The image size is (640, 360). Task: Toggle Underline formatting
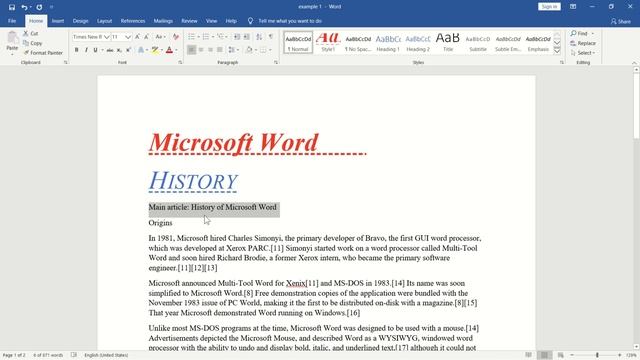pyautogui.click(x=96, y=50)
